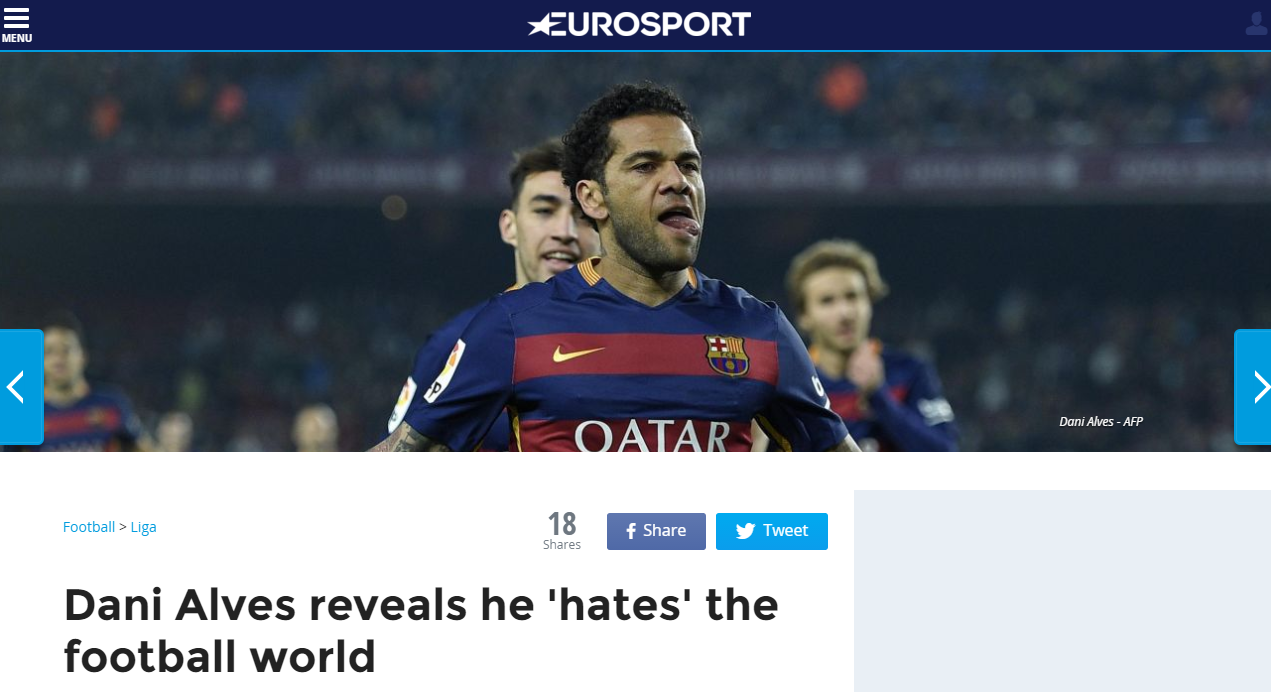The image size is (1271, 692).
Task: Open the user account profile icon
Action: 1256,23
